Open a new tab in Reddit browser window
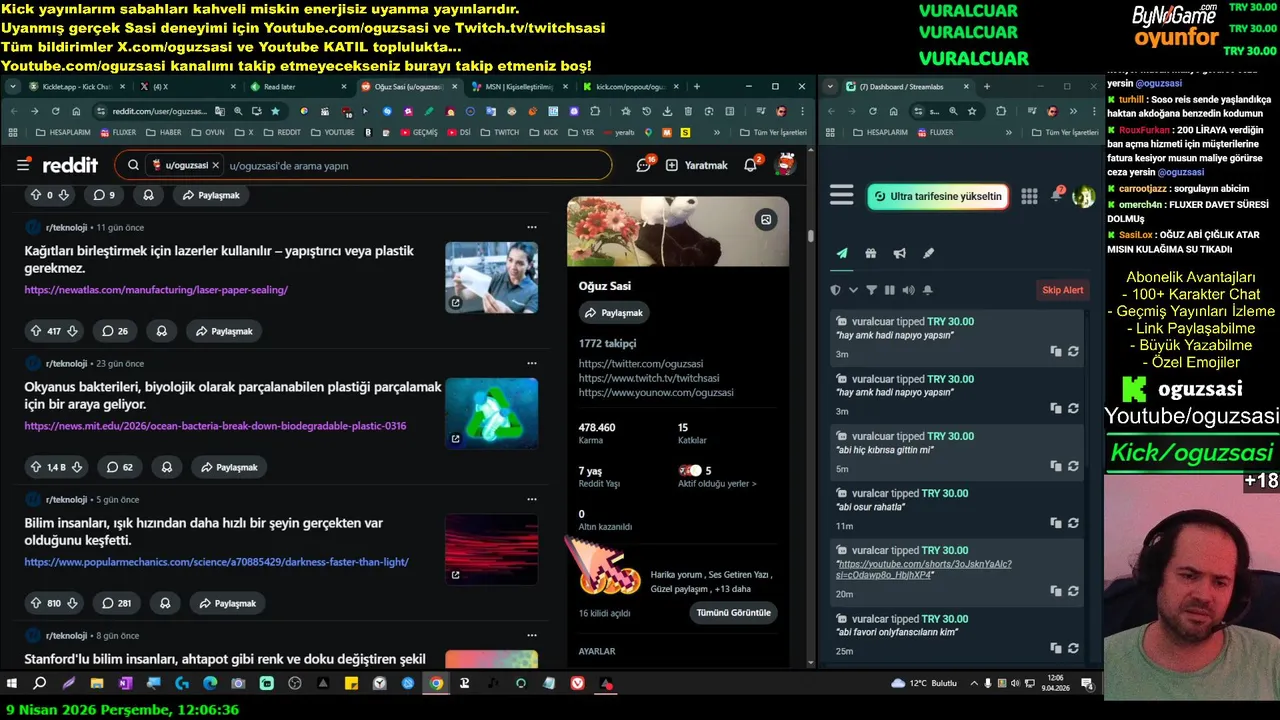This screenshot has width=1280, height=720. point(696,87)
